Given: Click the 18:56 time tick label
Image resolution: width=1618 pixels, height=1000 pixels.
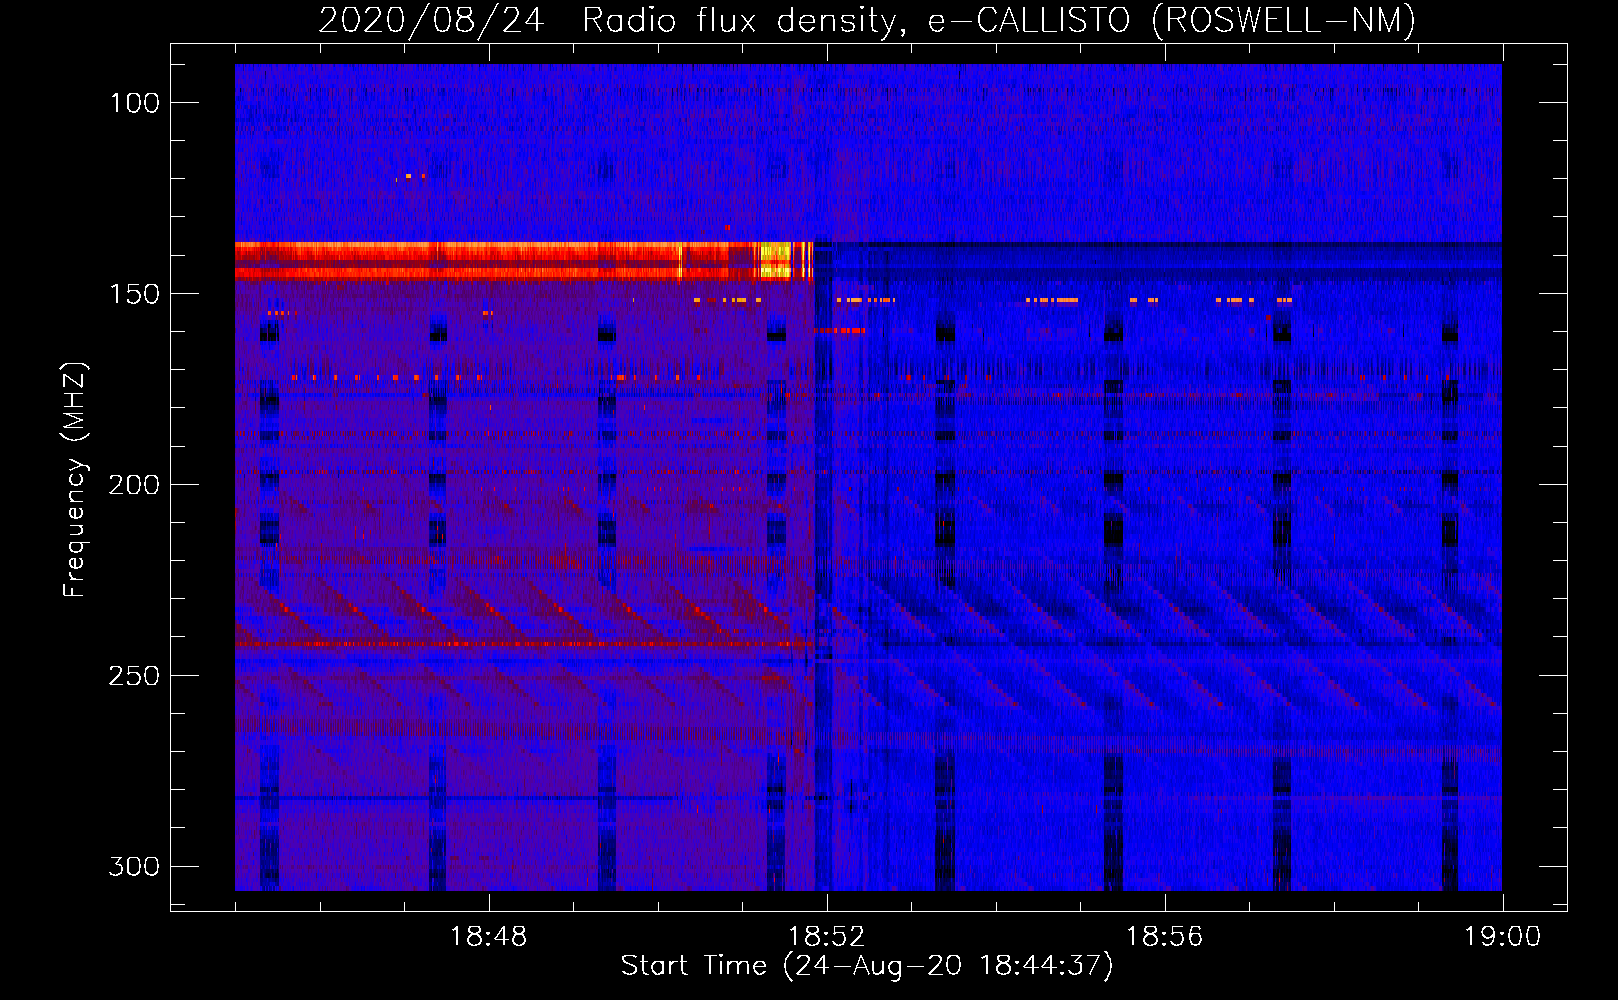Looking at the screenshot, I should 1164,937.
